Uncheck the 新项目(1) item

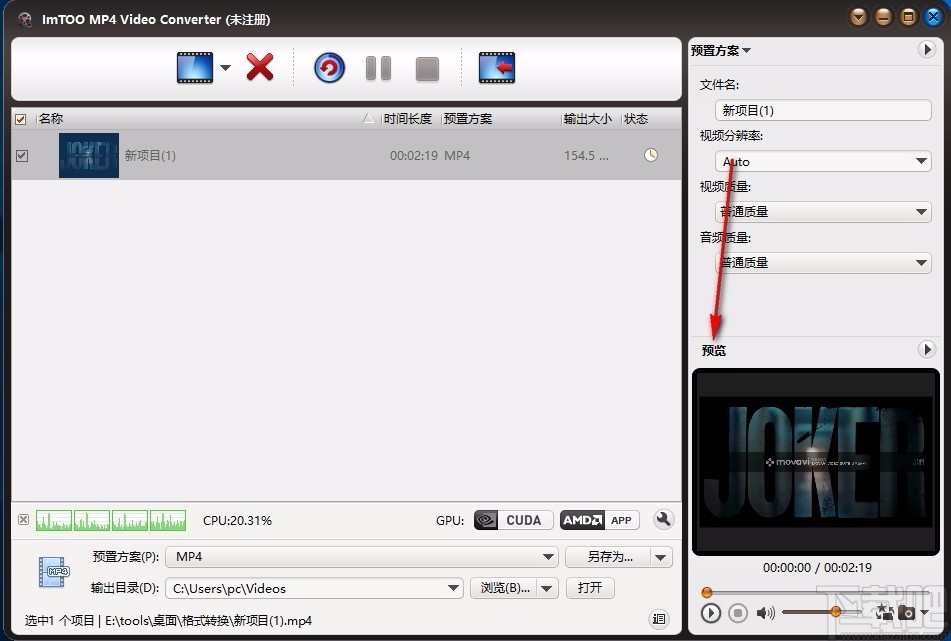21,155
